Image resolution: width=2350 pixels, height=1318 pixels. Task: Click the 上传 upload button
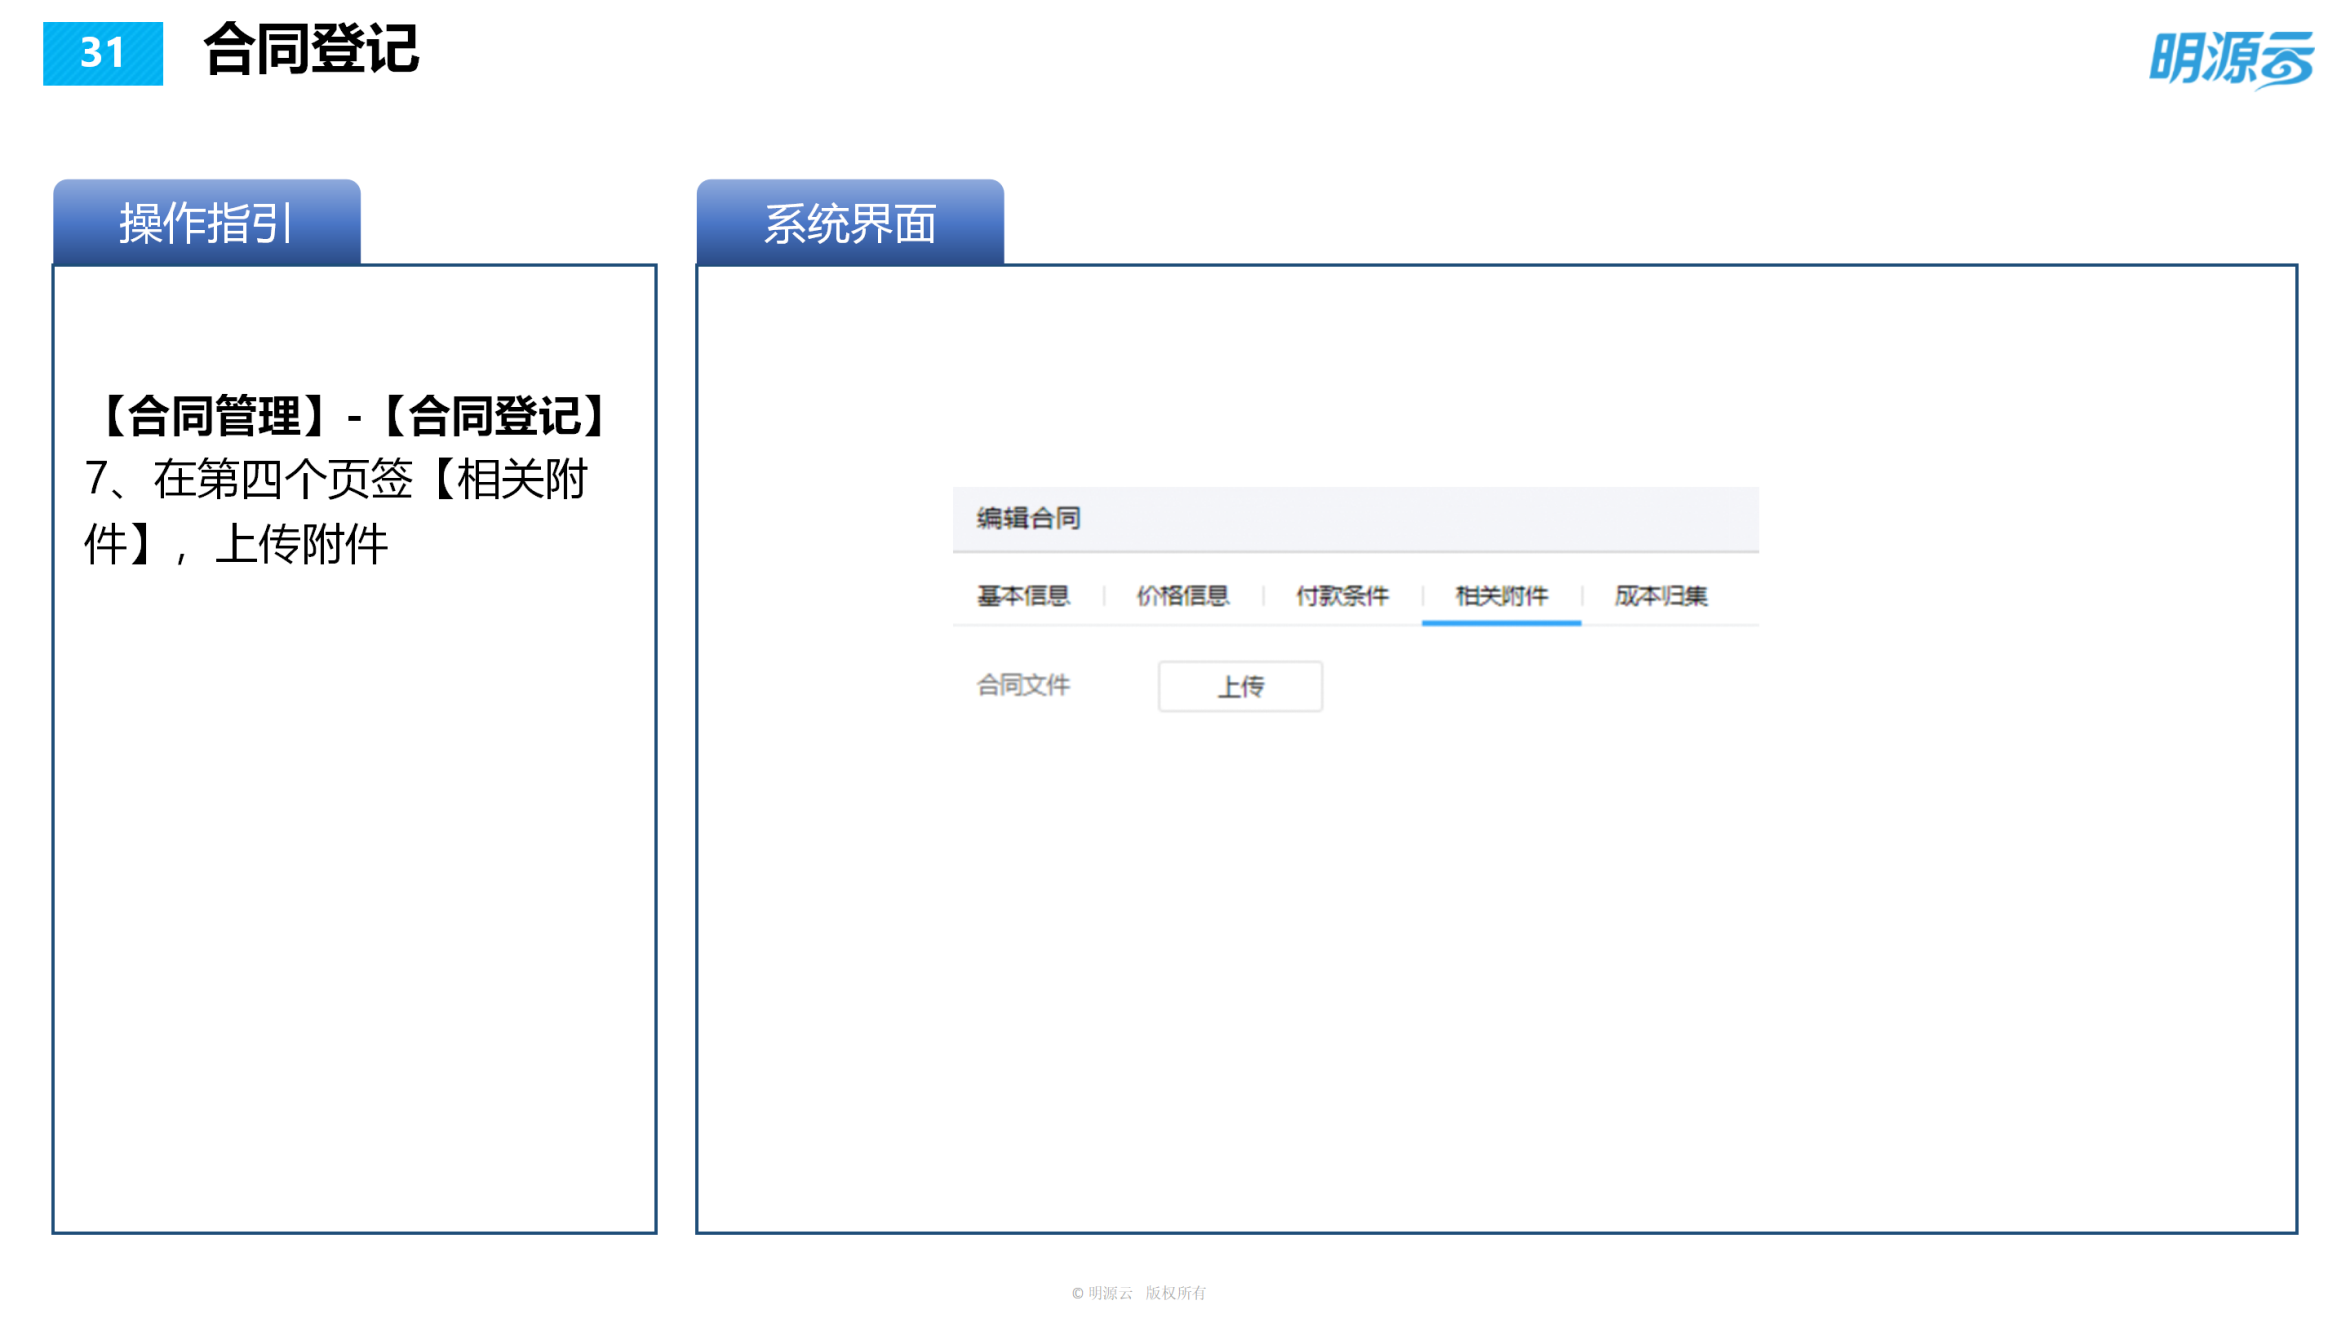coord(1240,686)
